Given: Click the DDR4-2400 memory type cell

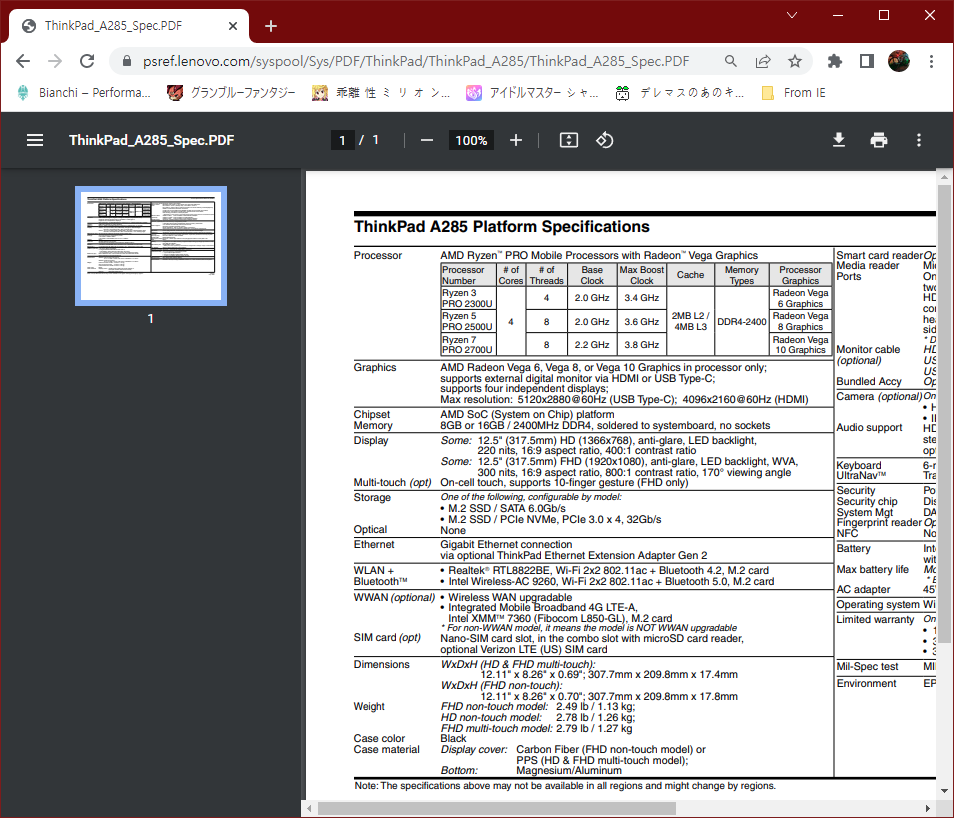Looking at the screenshot, I should click(742, 321).
